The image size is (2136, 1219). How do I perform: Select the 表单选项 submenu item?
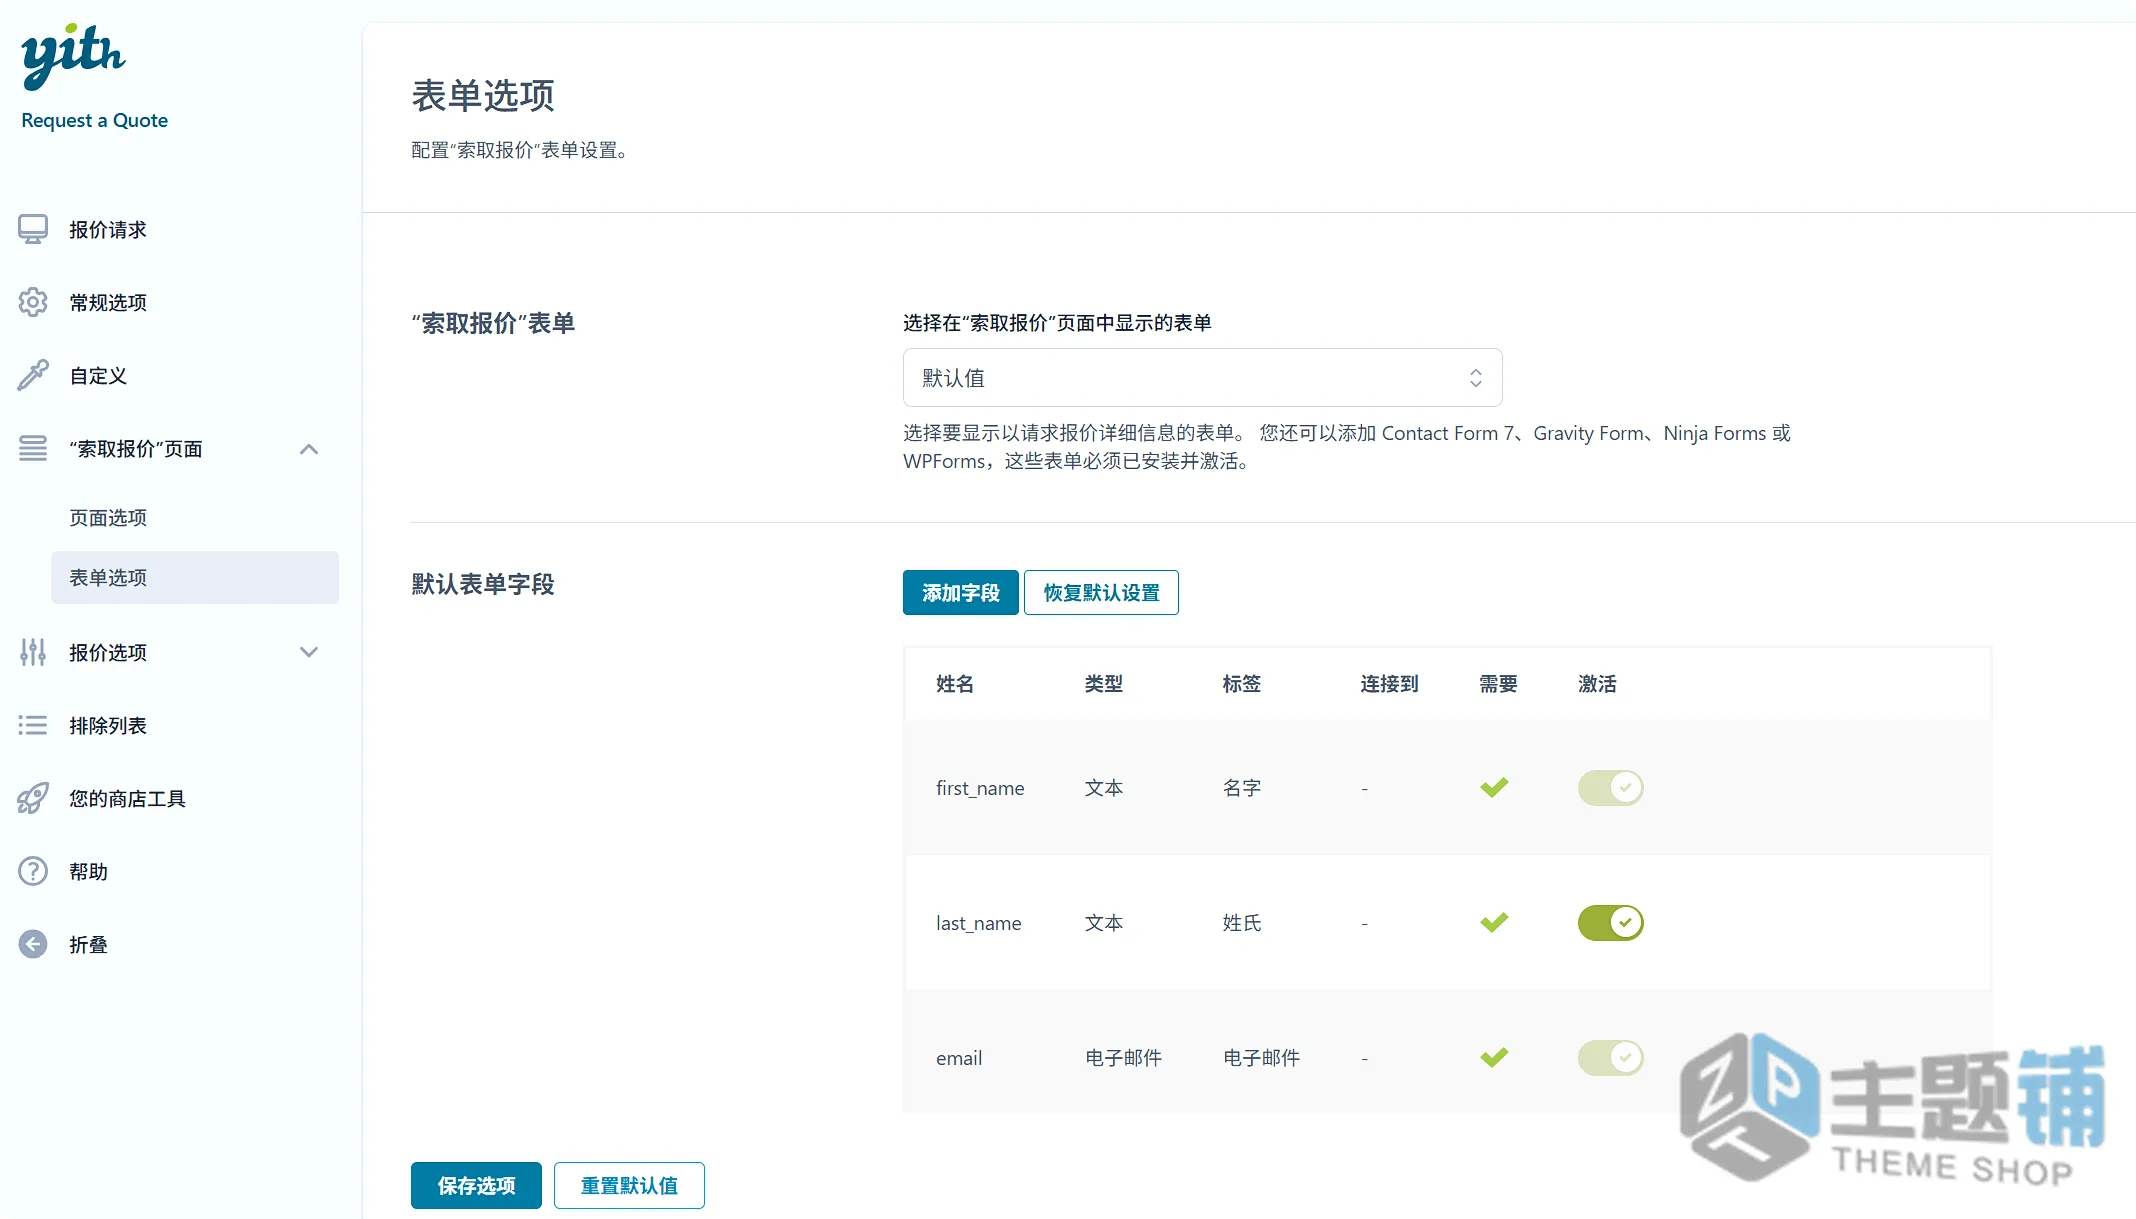click(x=195, y=578)
